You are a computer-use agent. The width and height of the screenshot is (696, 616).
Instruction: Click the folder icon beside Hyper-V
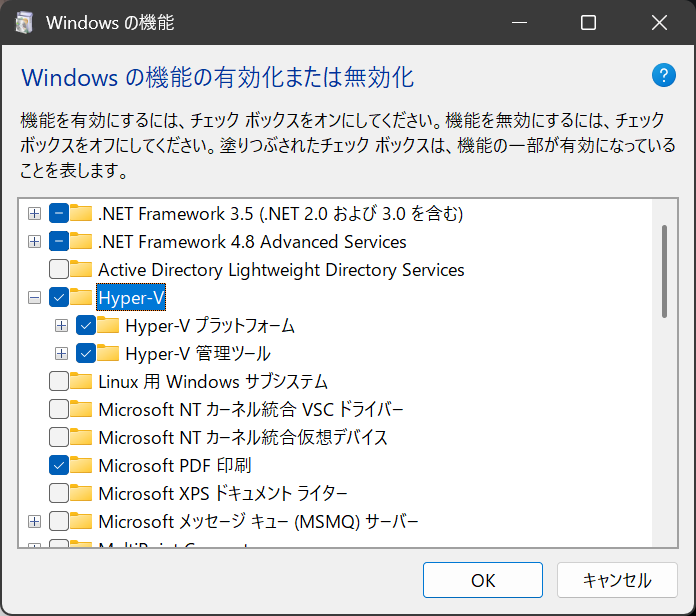[x=82, y=297]
